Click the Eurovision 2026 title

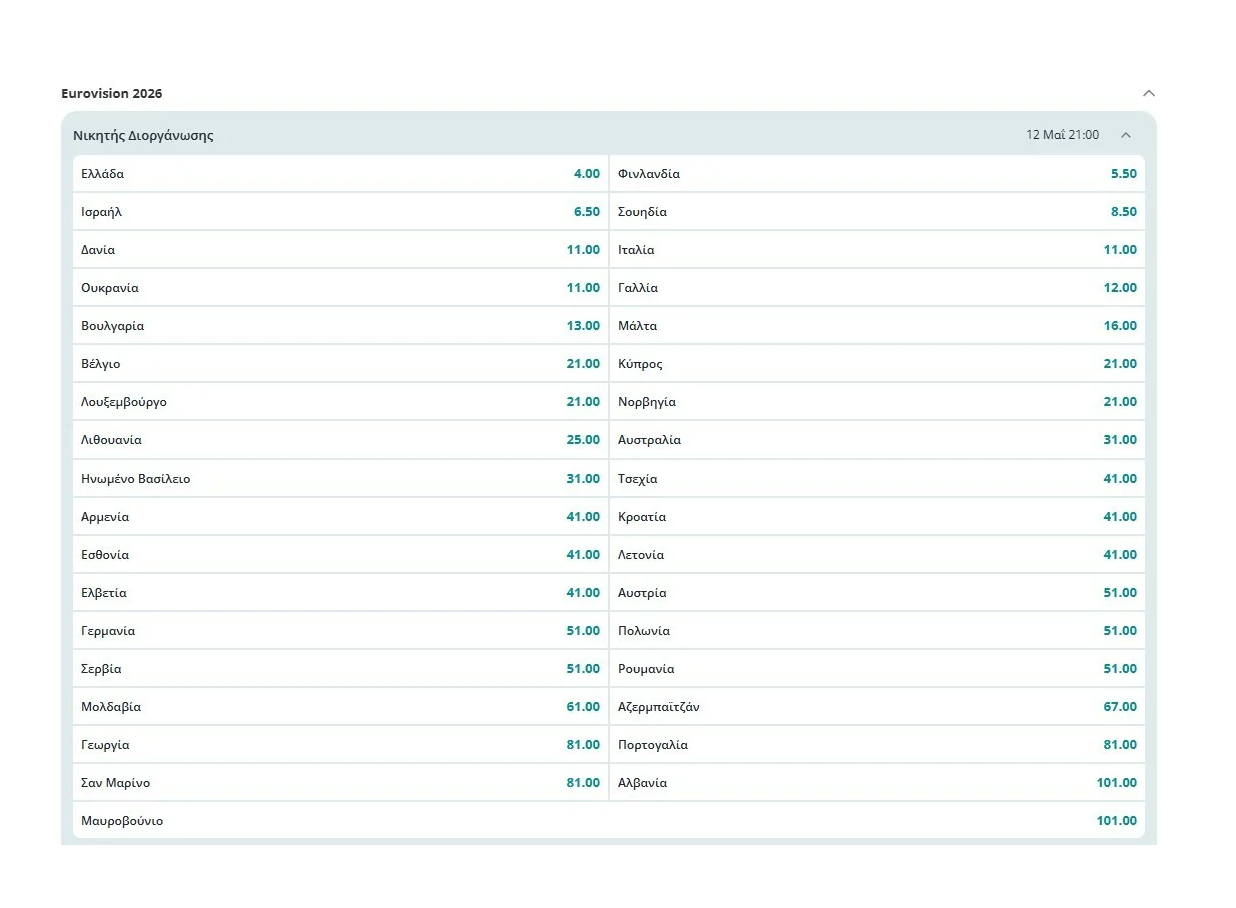point(112,93)
